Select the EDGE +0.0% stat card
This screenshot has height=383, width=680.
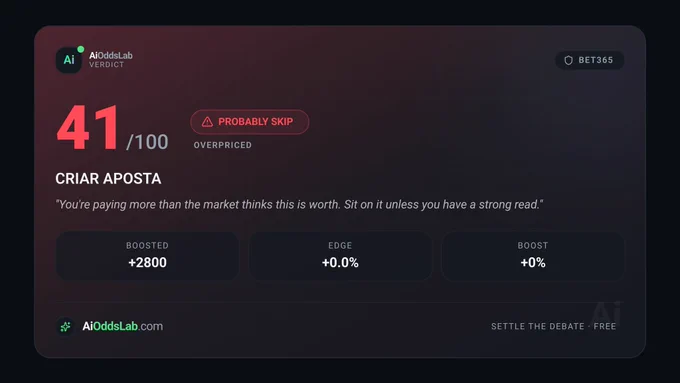(340, 255)
